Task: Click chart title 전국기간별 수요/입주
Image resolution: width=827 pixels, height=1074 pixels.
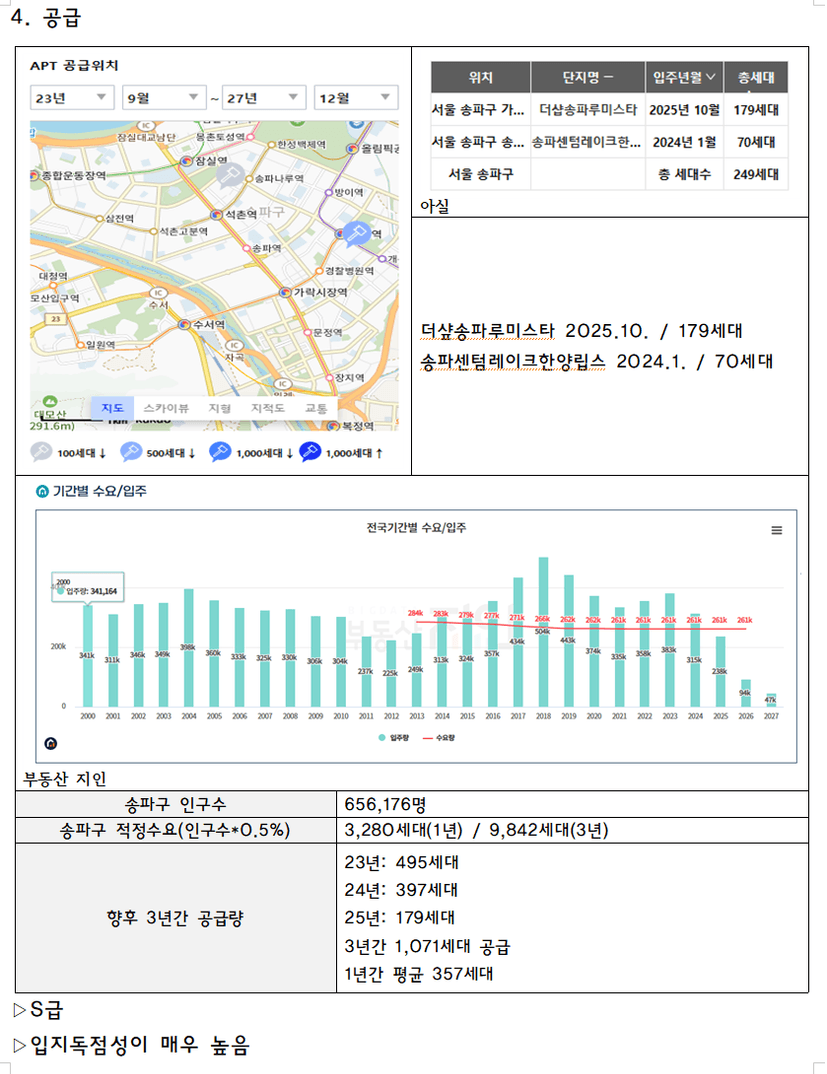Action: 416,527
